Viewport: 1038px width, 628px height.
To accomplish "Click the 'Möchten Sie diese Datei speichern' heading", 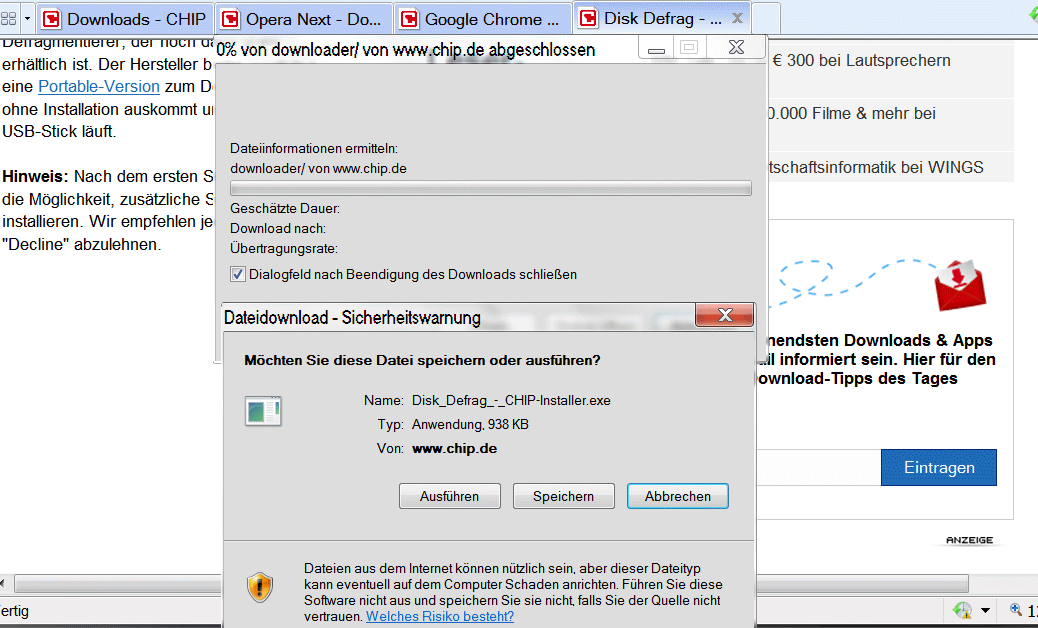I will tap(422, 361).
